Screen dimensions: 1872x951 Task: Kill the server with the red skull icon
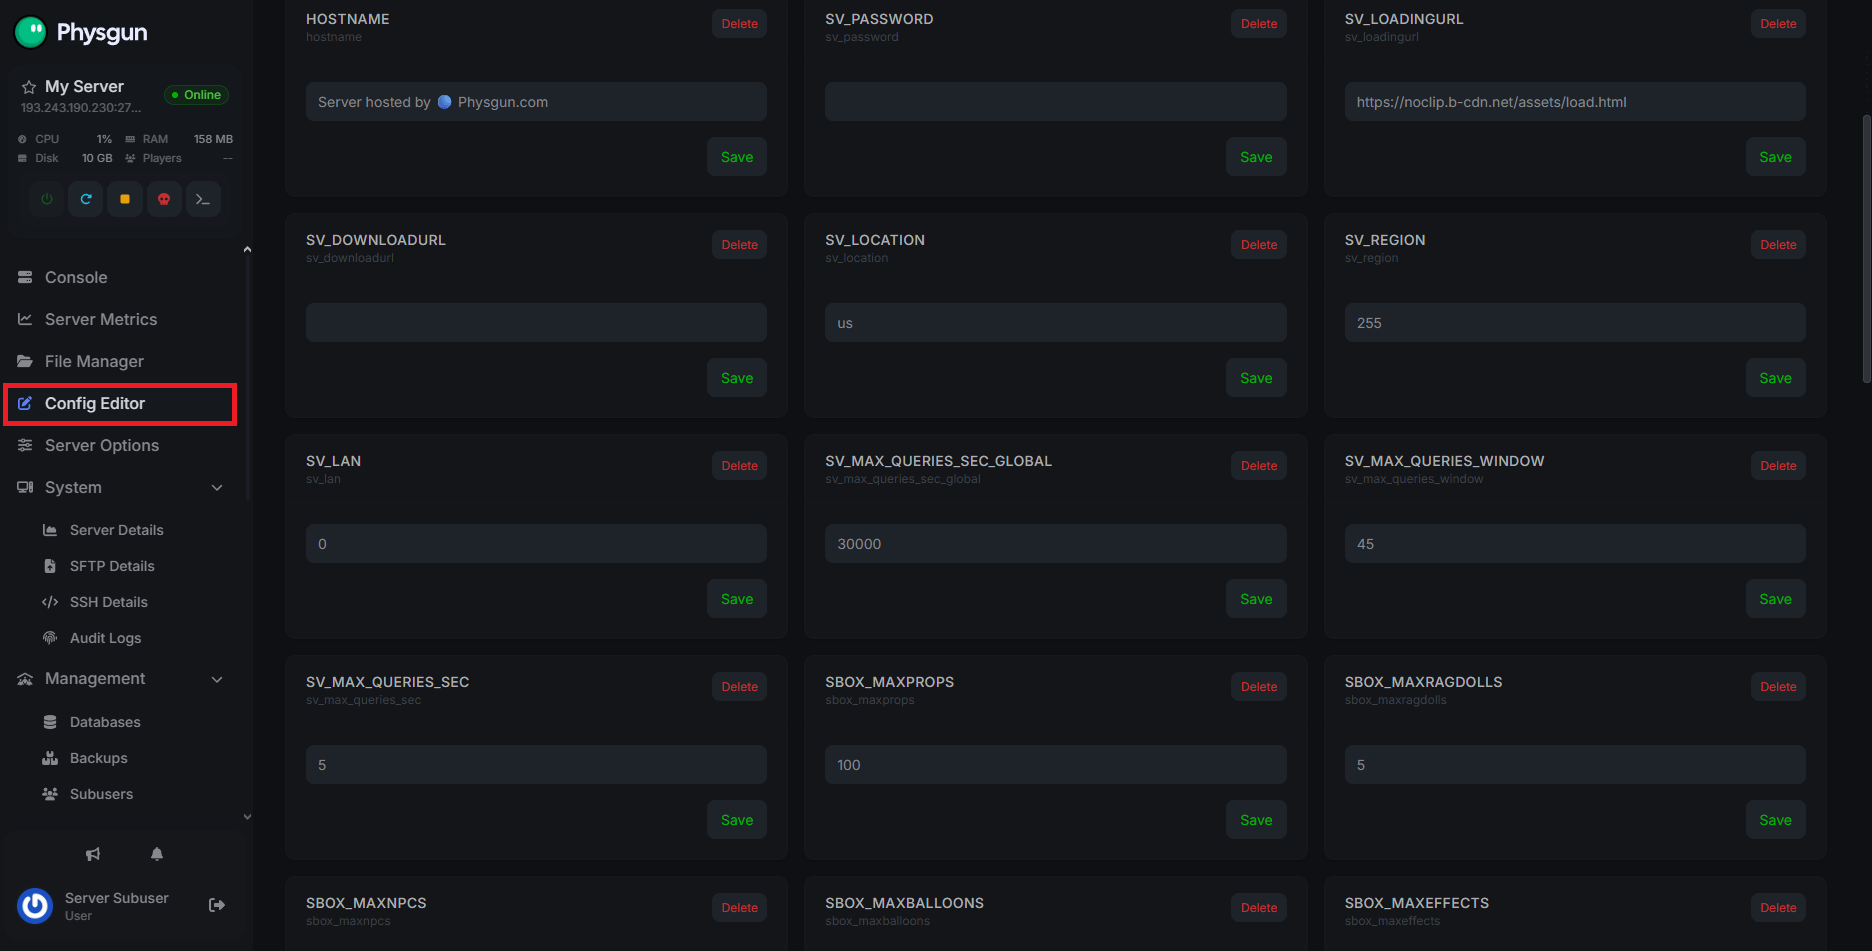[164, 199]
